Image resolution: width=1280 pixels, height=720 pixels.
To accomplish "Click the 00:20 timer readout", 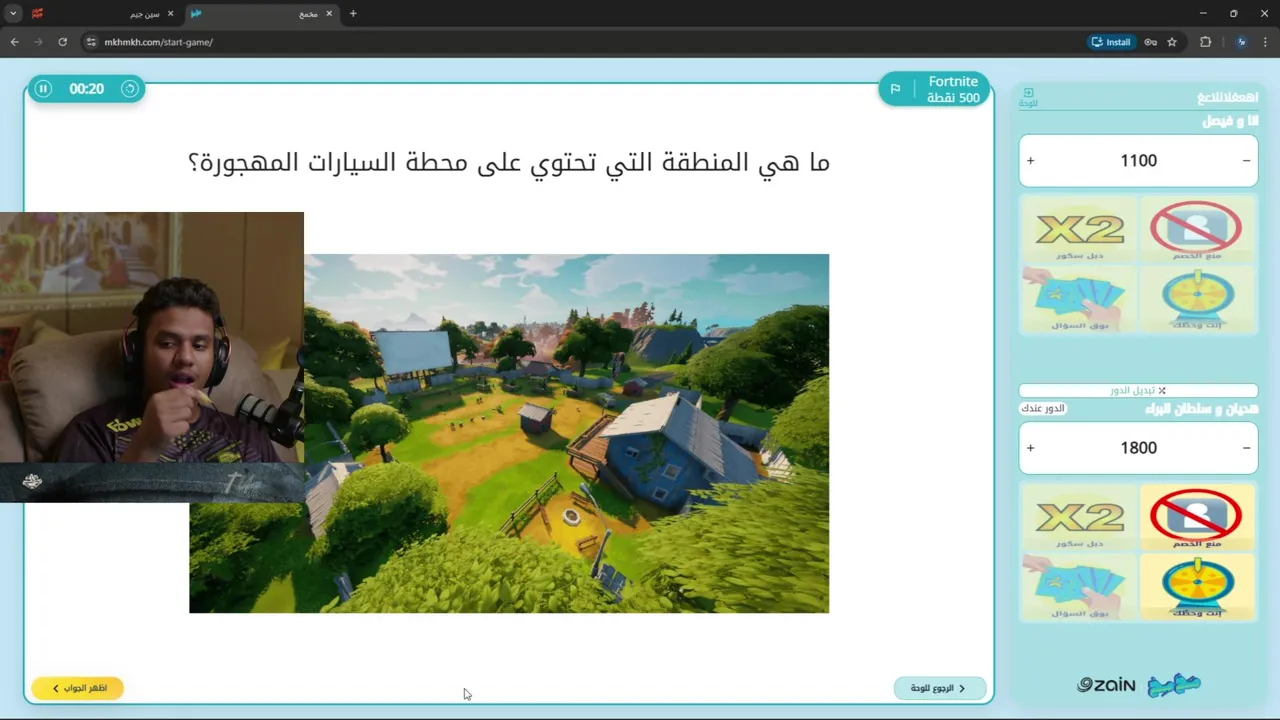I will (x=86, y=89).
